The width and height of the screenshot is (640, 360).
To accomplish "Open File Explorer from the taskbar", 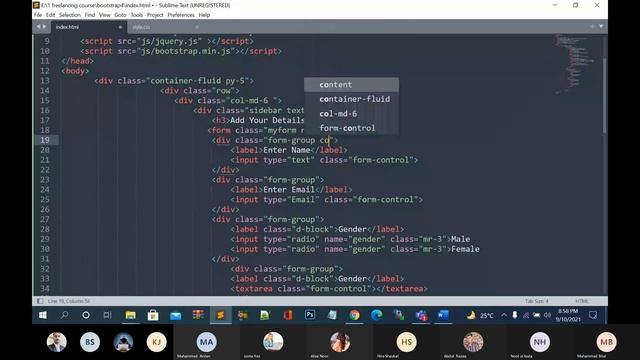I will [131, 315].
